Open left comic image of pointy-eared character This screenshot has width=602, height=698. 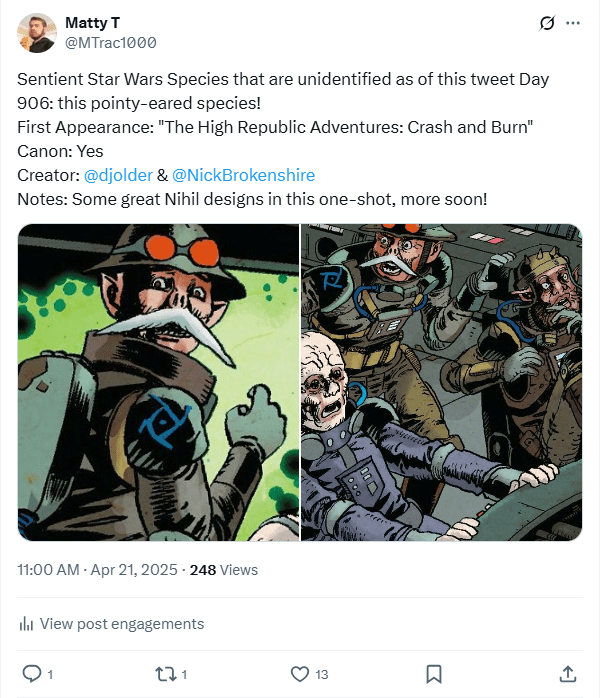(x=158, y=382)
